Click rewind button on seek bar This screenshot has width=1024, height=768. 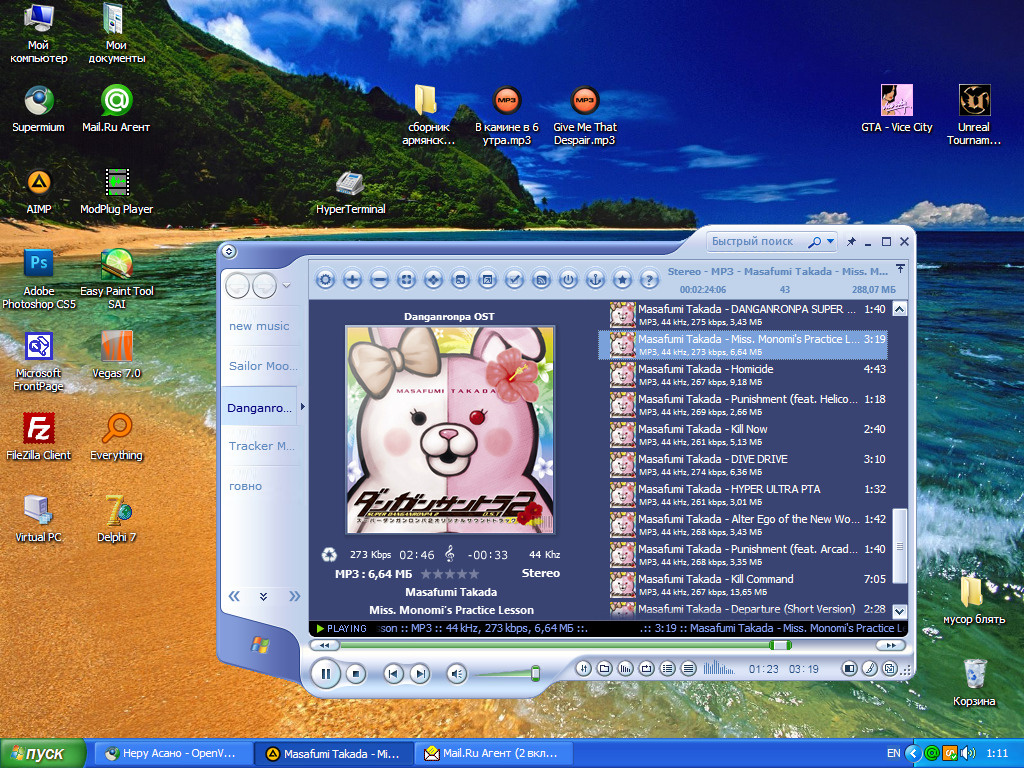[x=324, y=645]
